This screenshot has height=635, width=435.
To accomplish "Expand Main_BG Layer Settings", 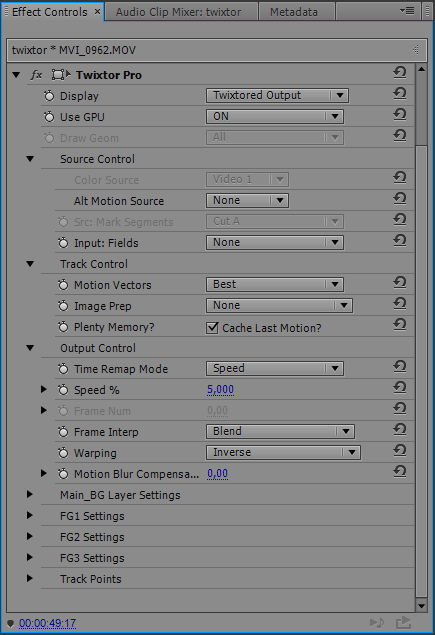I will tap(30, 494).
